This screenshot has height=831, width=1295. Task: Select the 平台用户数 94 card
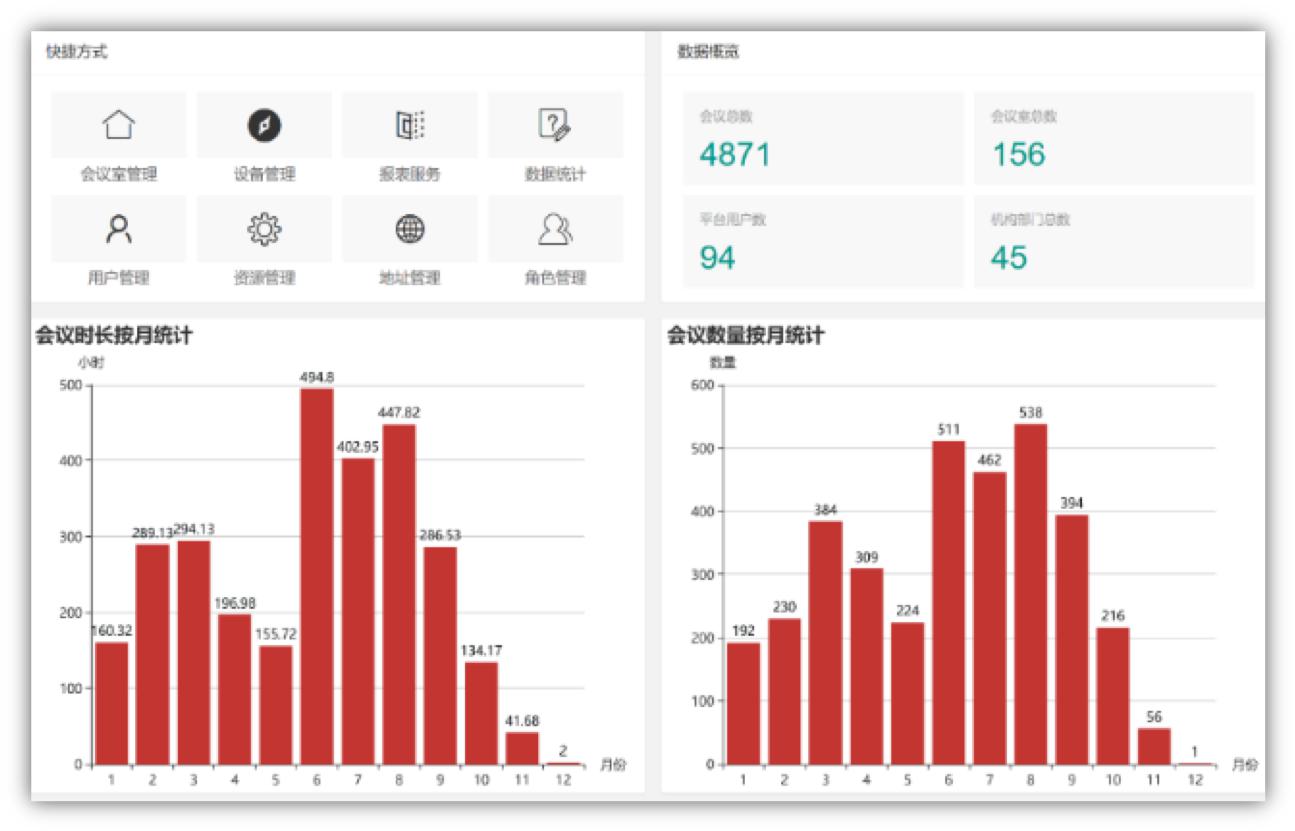[822, 242]
